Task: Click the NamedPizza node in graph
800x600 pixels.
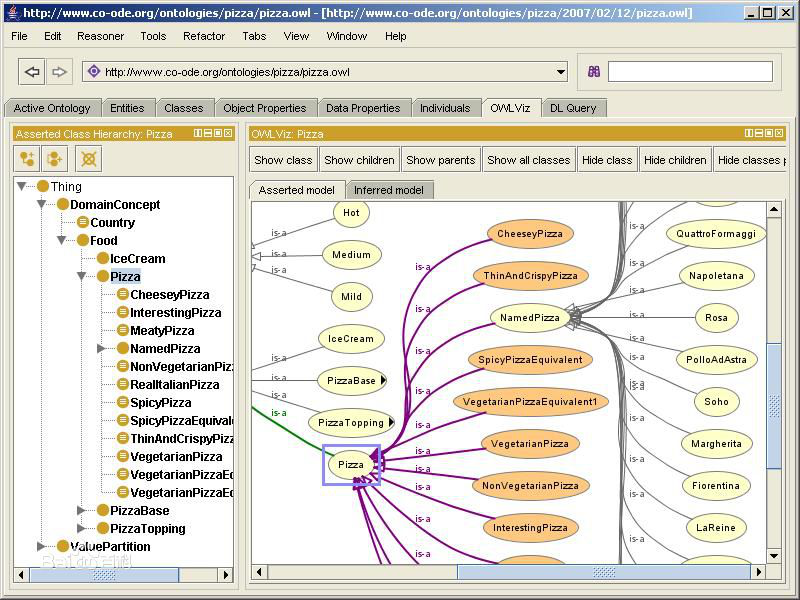Action: 530,318
